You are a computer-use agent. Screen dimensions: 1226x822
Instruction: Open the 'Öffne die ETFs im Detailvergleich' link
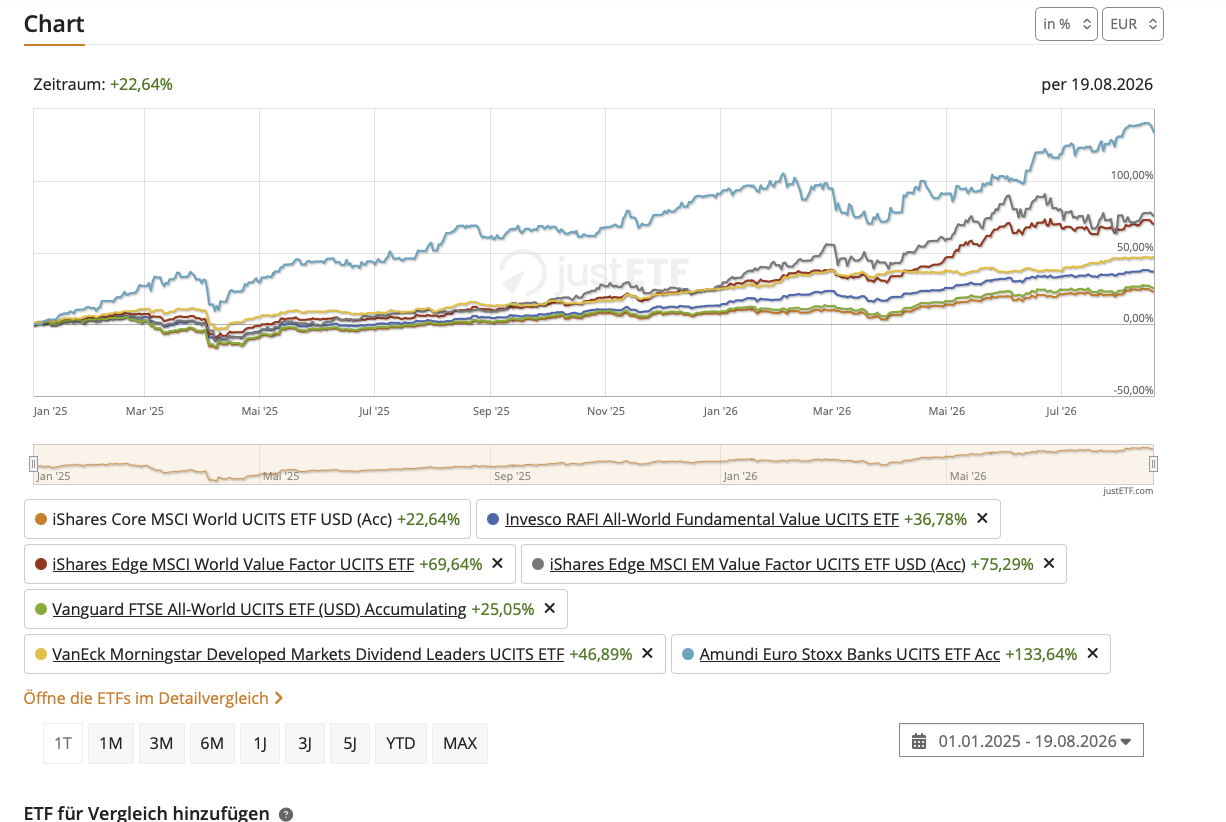153,698
